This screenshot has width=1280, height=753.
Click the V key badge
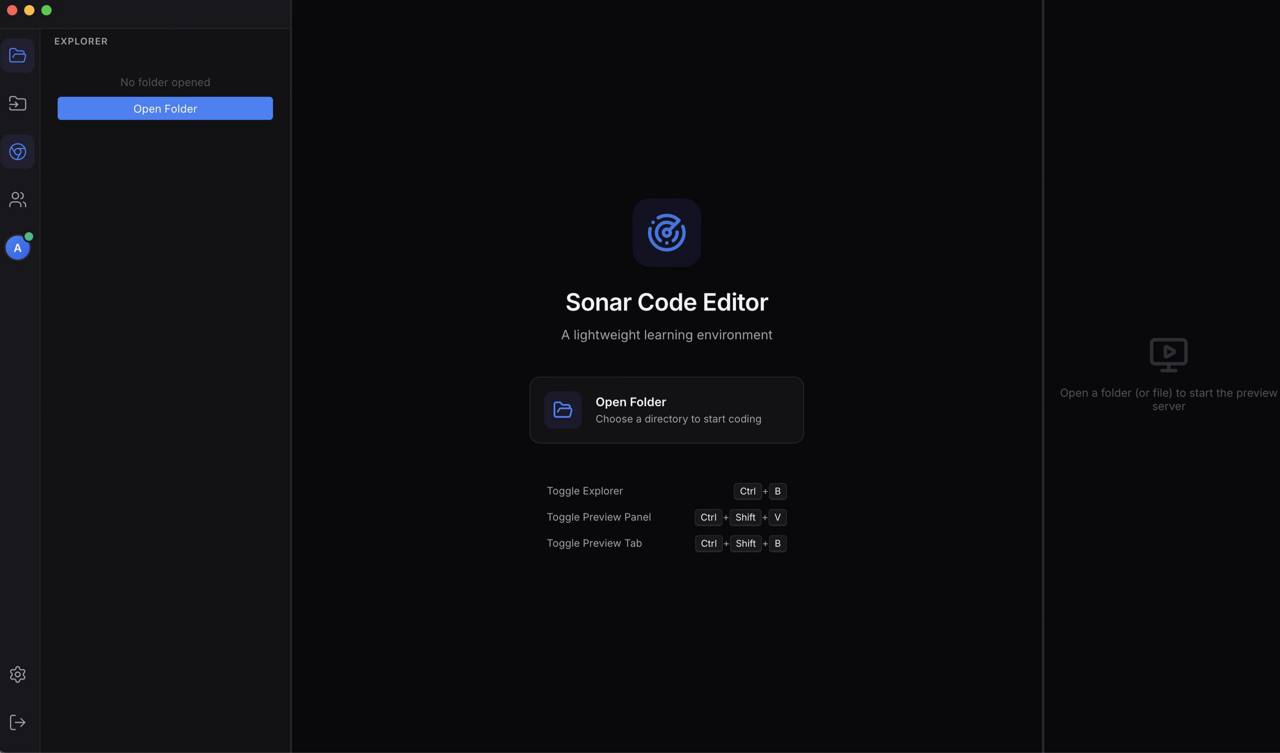coord(777,517)
